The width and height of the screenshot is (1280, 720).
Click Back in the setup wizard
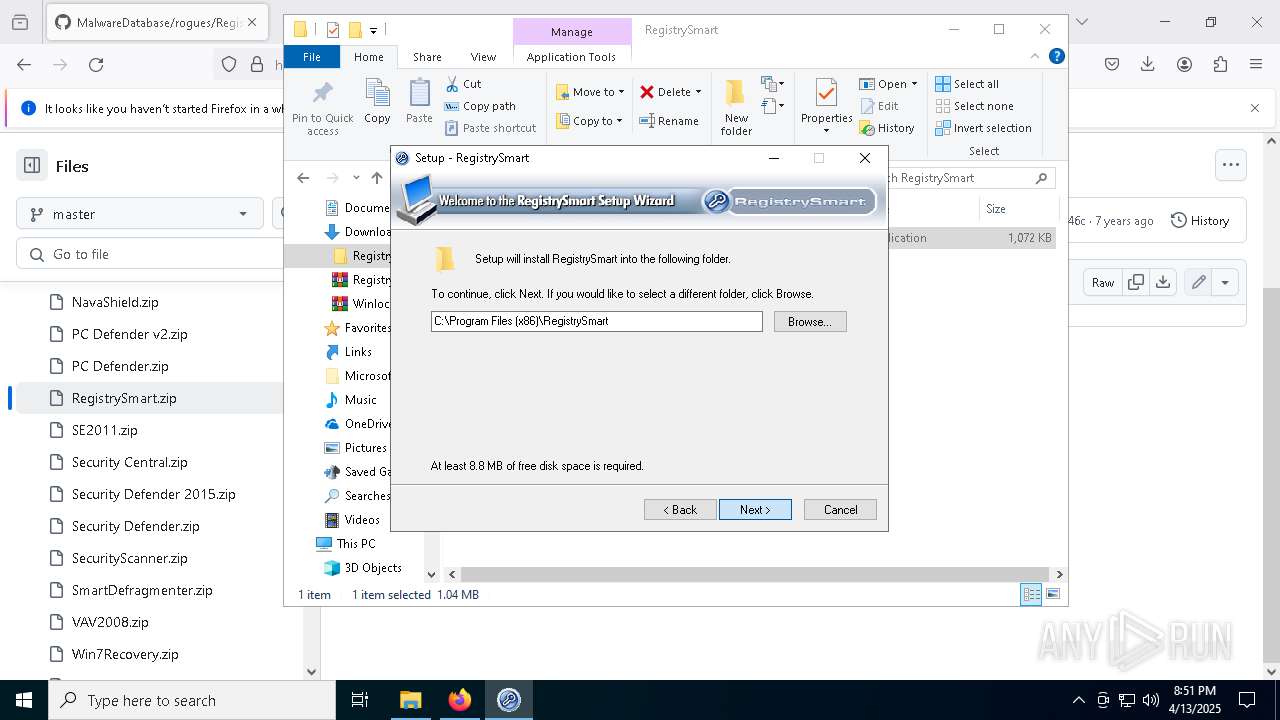click(x=680, y=510)
